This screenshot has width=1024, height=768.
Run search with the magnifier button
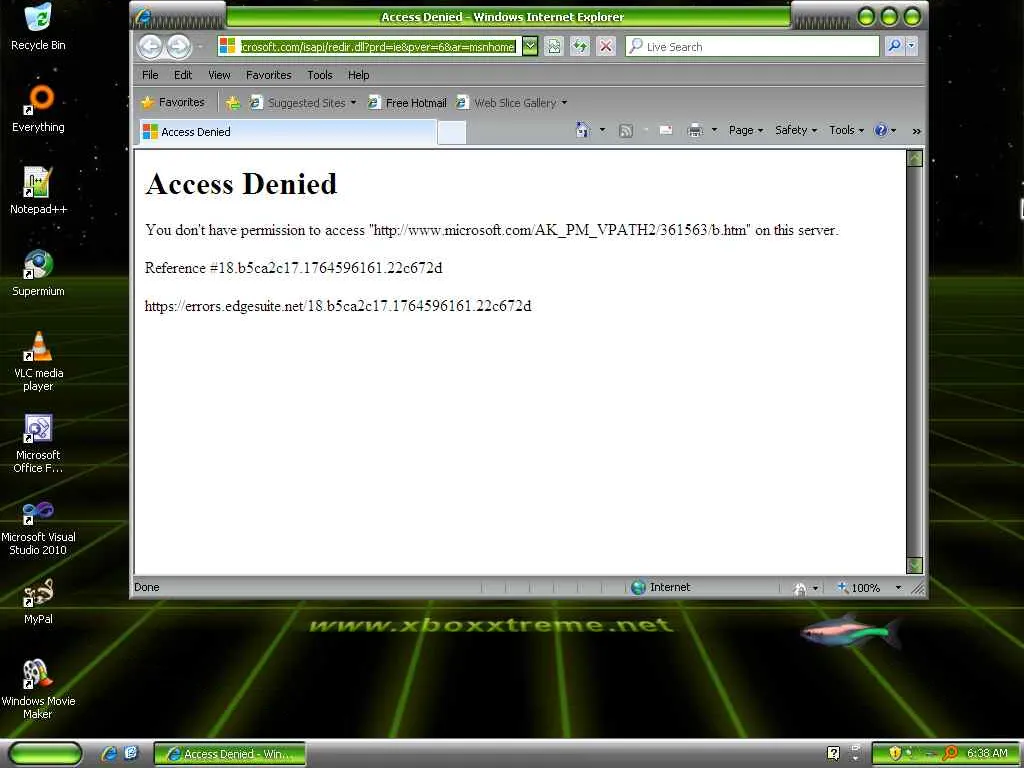894,46
